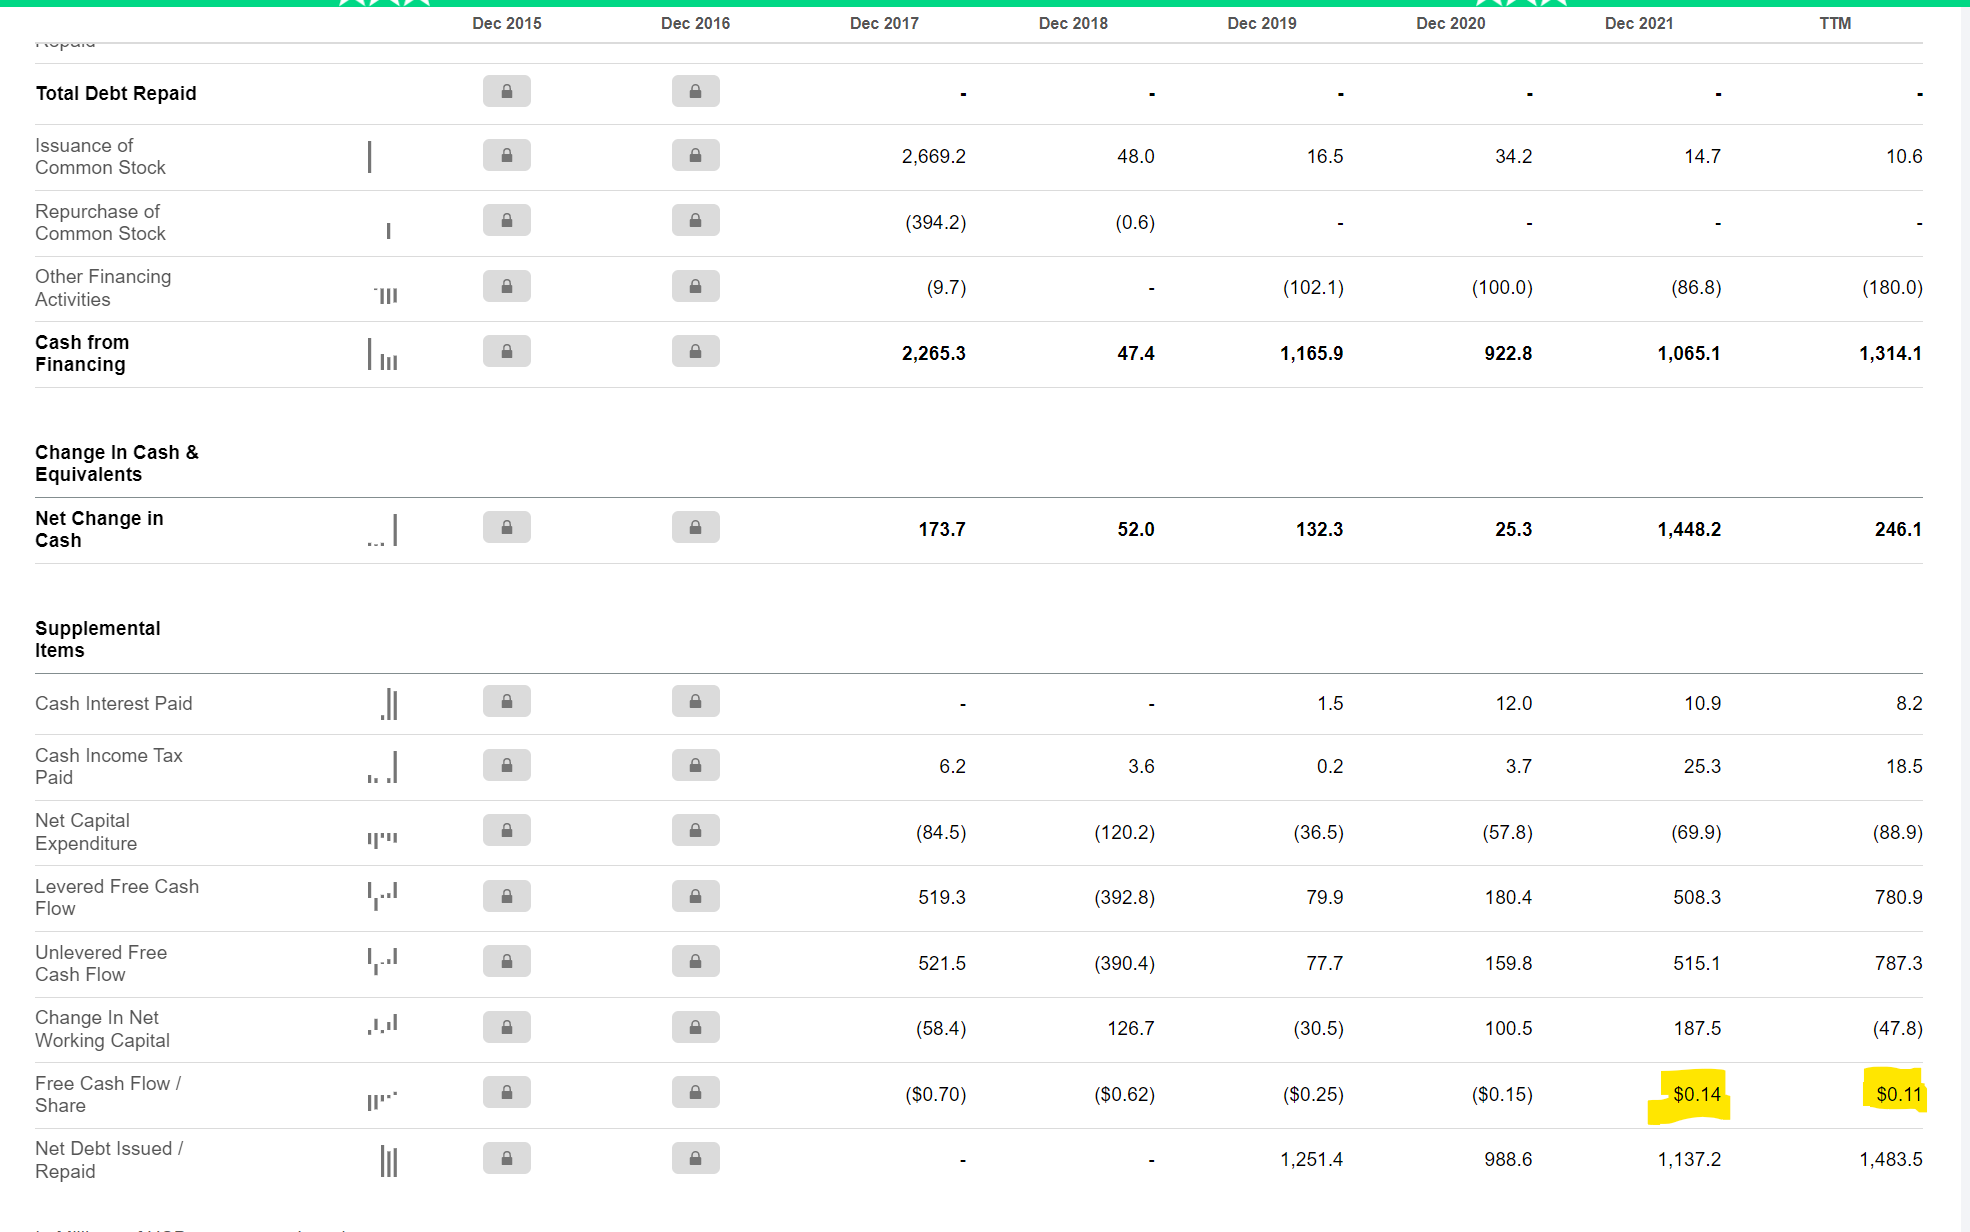The height and width of the screenshot is (1232, 1970).
Task: Click Dec 2016 lock icon for Levered Free Cash Flow
Action: 695,897
